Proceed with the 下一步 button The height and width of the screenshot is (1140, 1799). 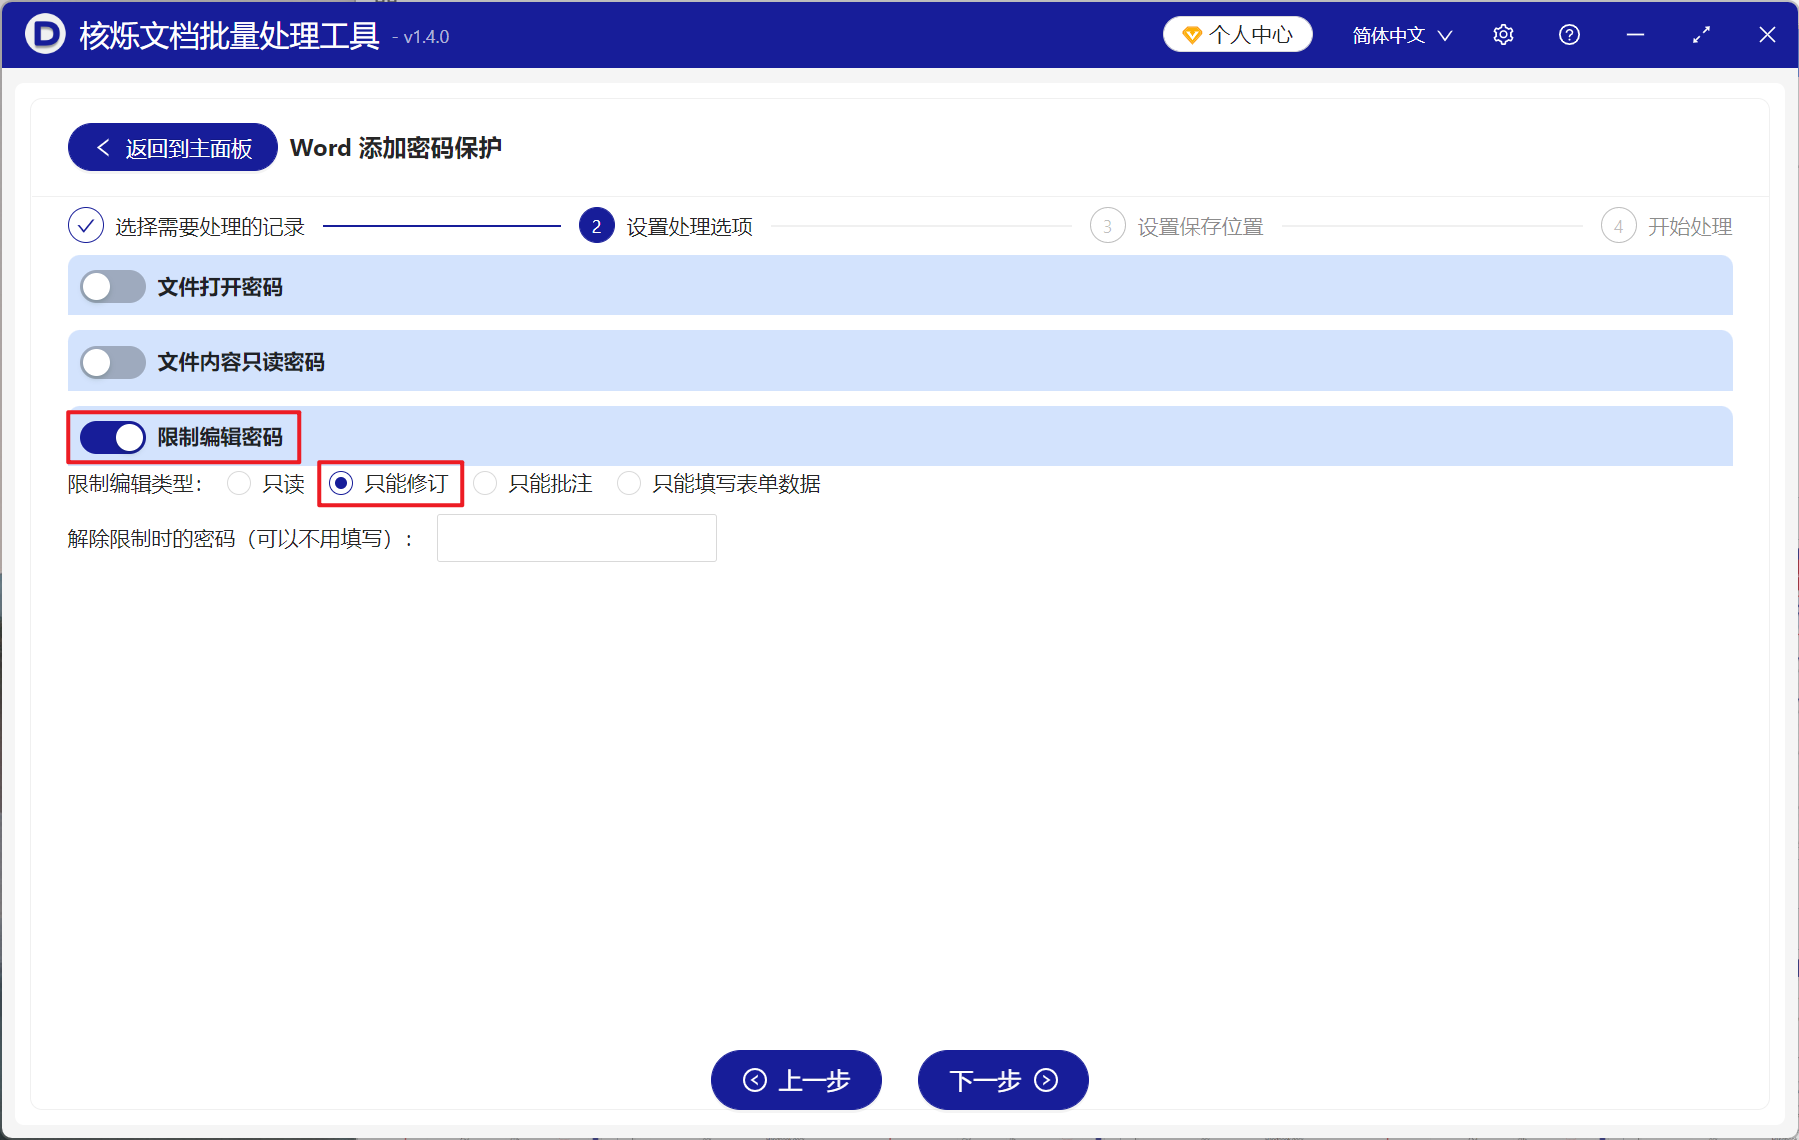pyautogui.click(x=1002, y=1080)
